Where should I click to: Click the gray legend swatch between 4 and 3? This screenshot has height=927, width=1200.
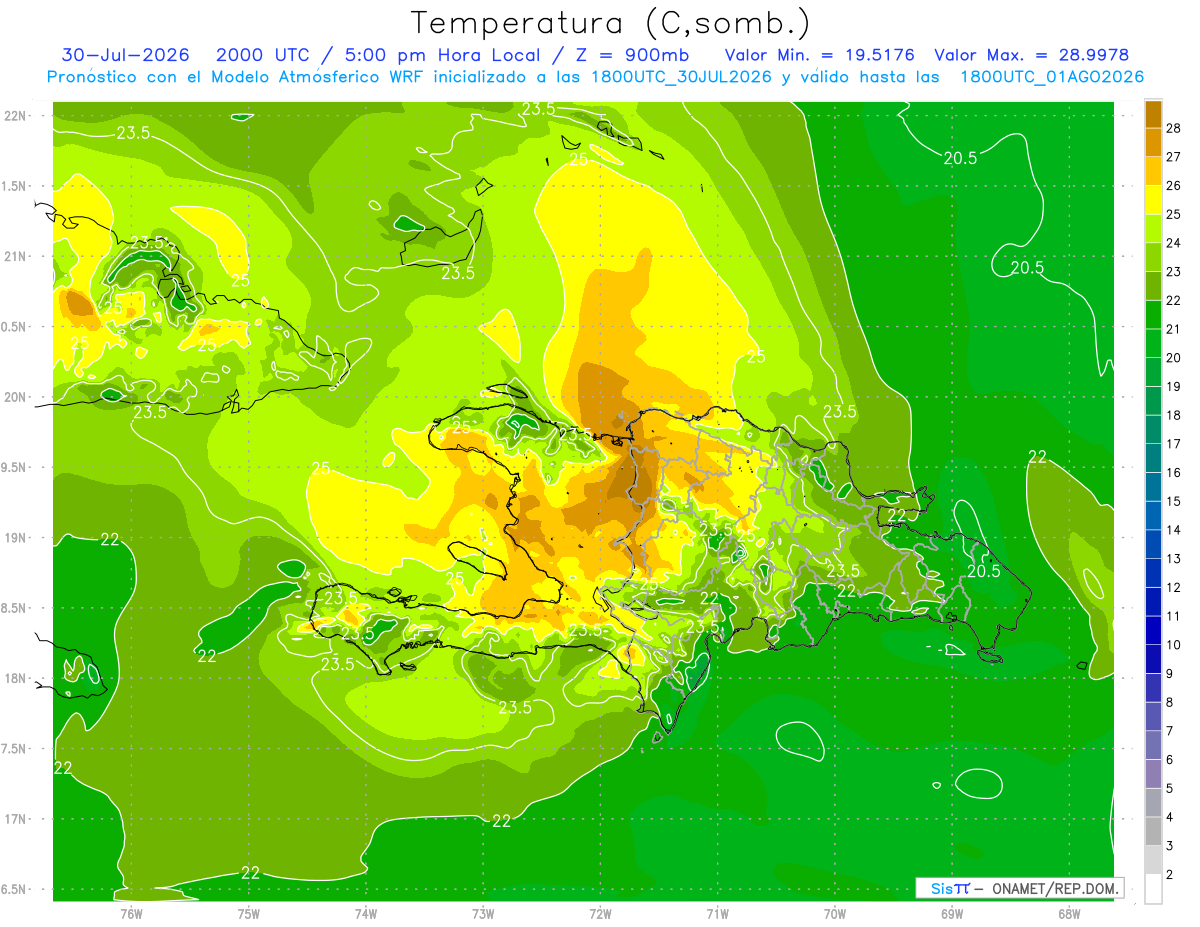(x=1153, y=831)
